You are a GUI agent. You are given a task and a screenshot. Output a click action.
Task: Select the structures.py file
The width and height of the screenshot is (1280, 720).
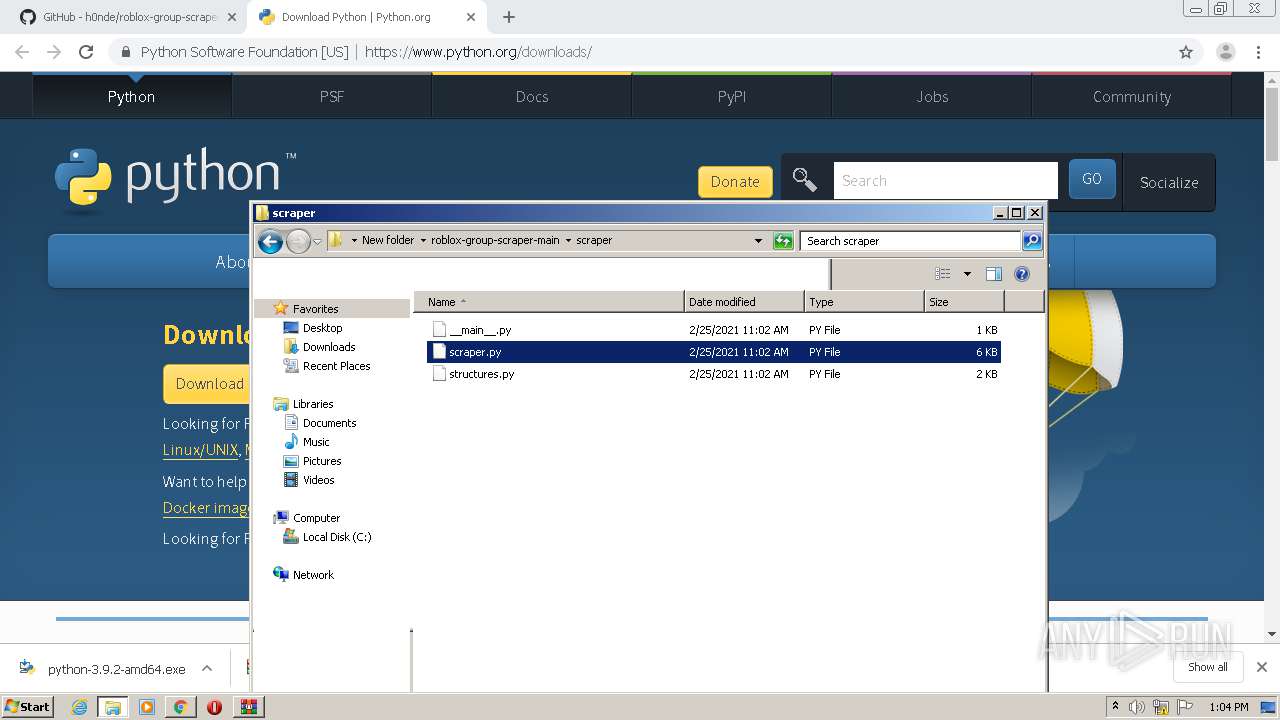coord(714,374)
